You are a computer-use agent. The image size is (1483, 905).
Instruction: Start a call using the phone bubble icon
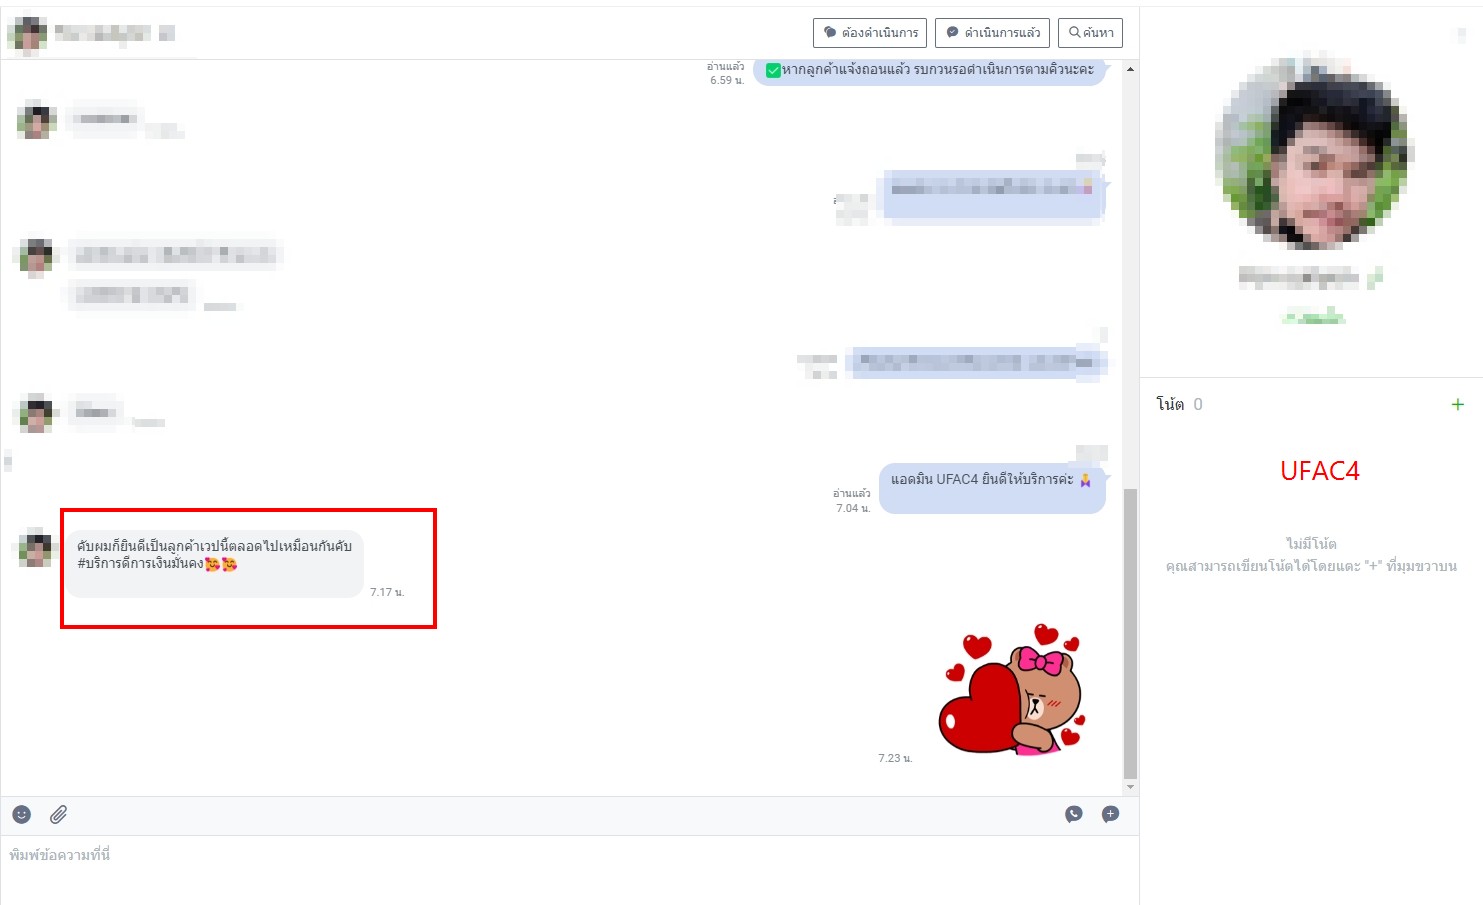coord(1074,815)
